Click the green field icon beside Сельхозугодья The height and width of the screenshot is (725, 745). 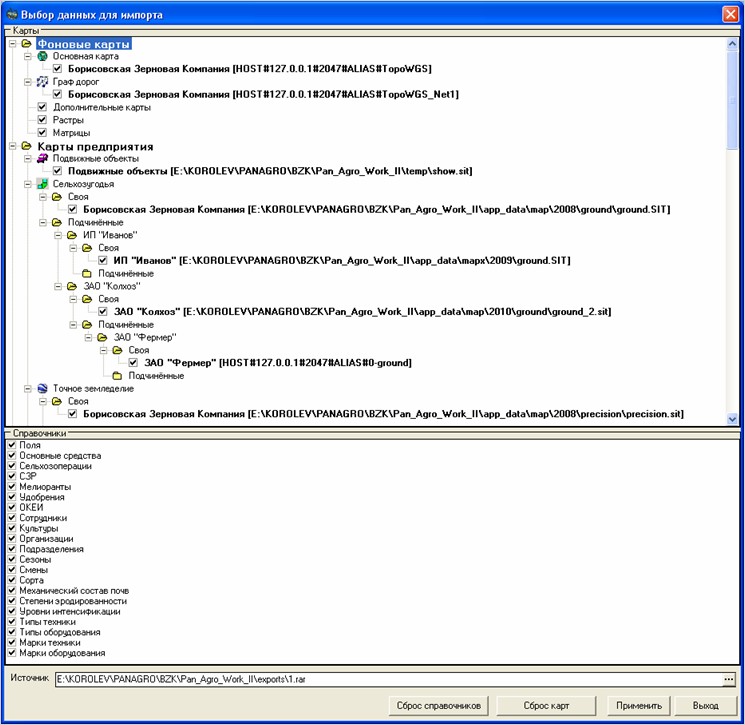(42, 185)
